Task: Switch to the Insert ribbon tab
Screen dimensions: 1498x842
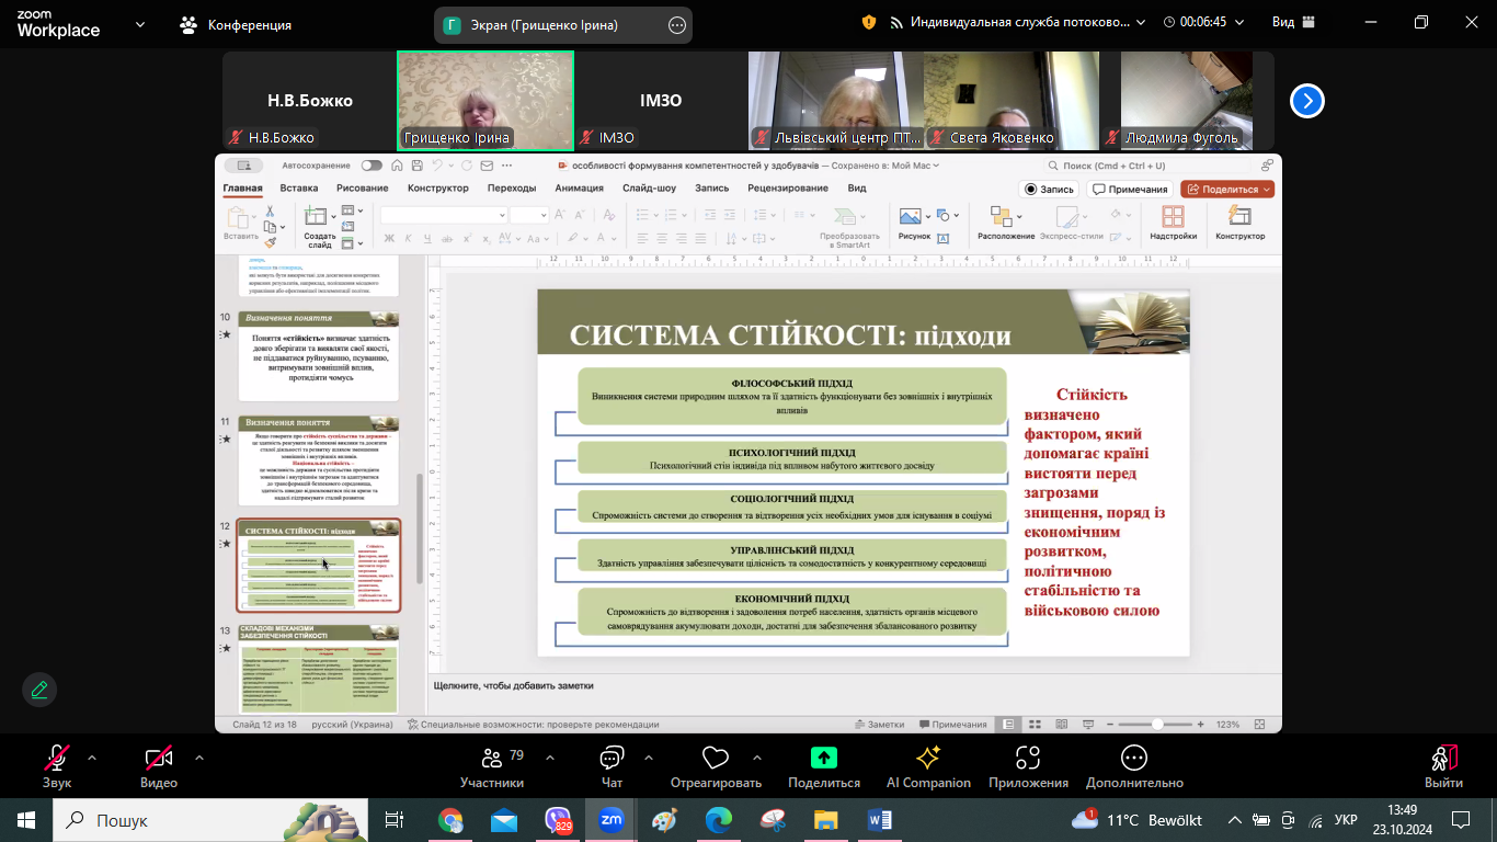Action: click(299, 188)
